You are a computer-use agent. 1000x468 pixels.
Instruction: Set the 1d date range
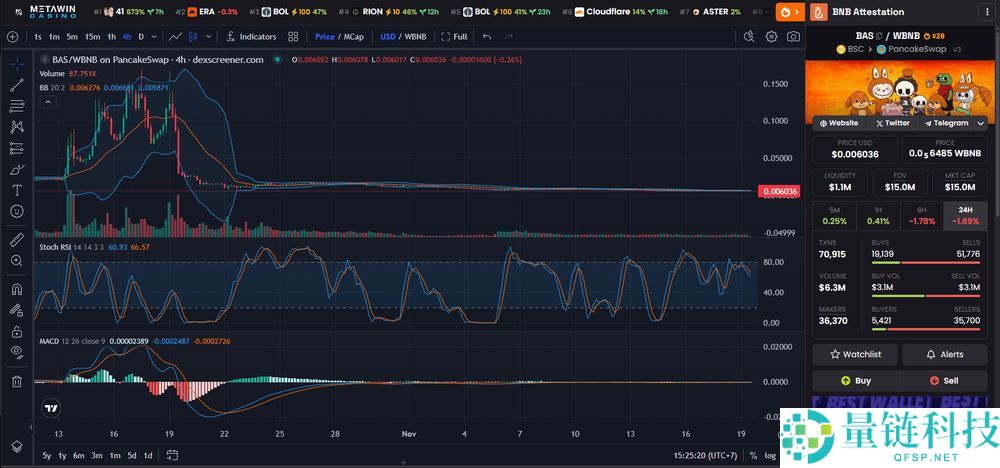point(148,455)
